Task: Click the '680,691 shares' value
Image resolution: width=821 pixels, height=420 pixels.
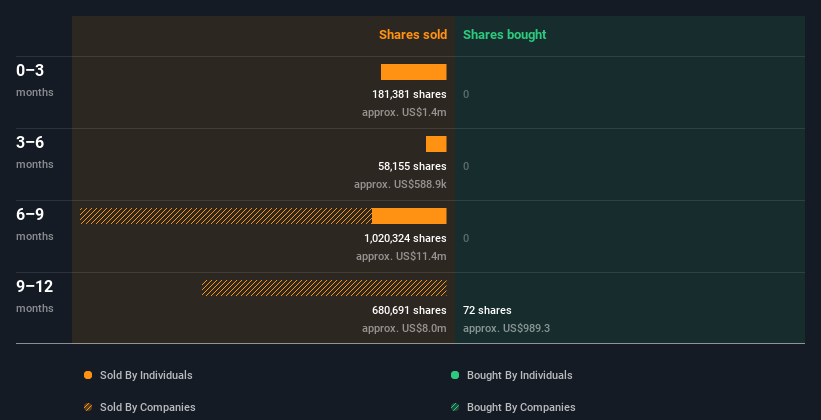Action: [409, 310]
